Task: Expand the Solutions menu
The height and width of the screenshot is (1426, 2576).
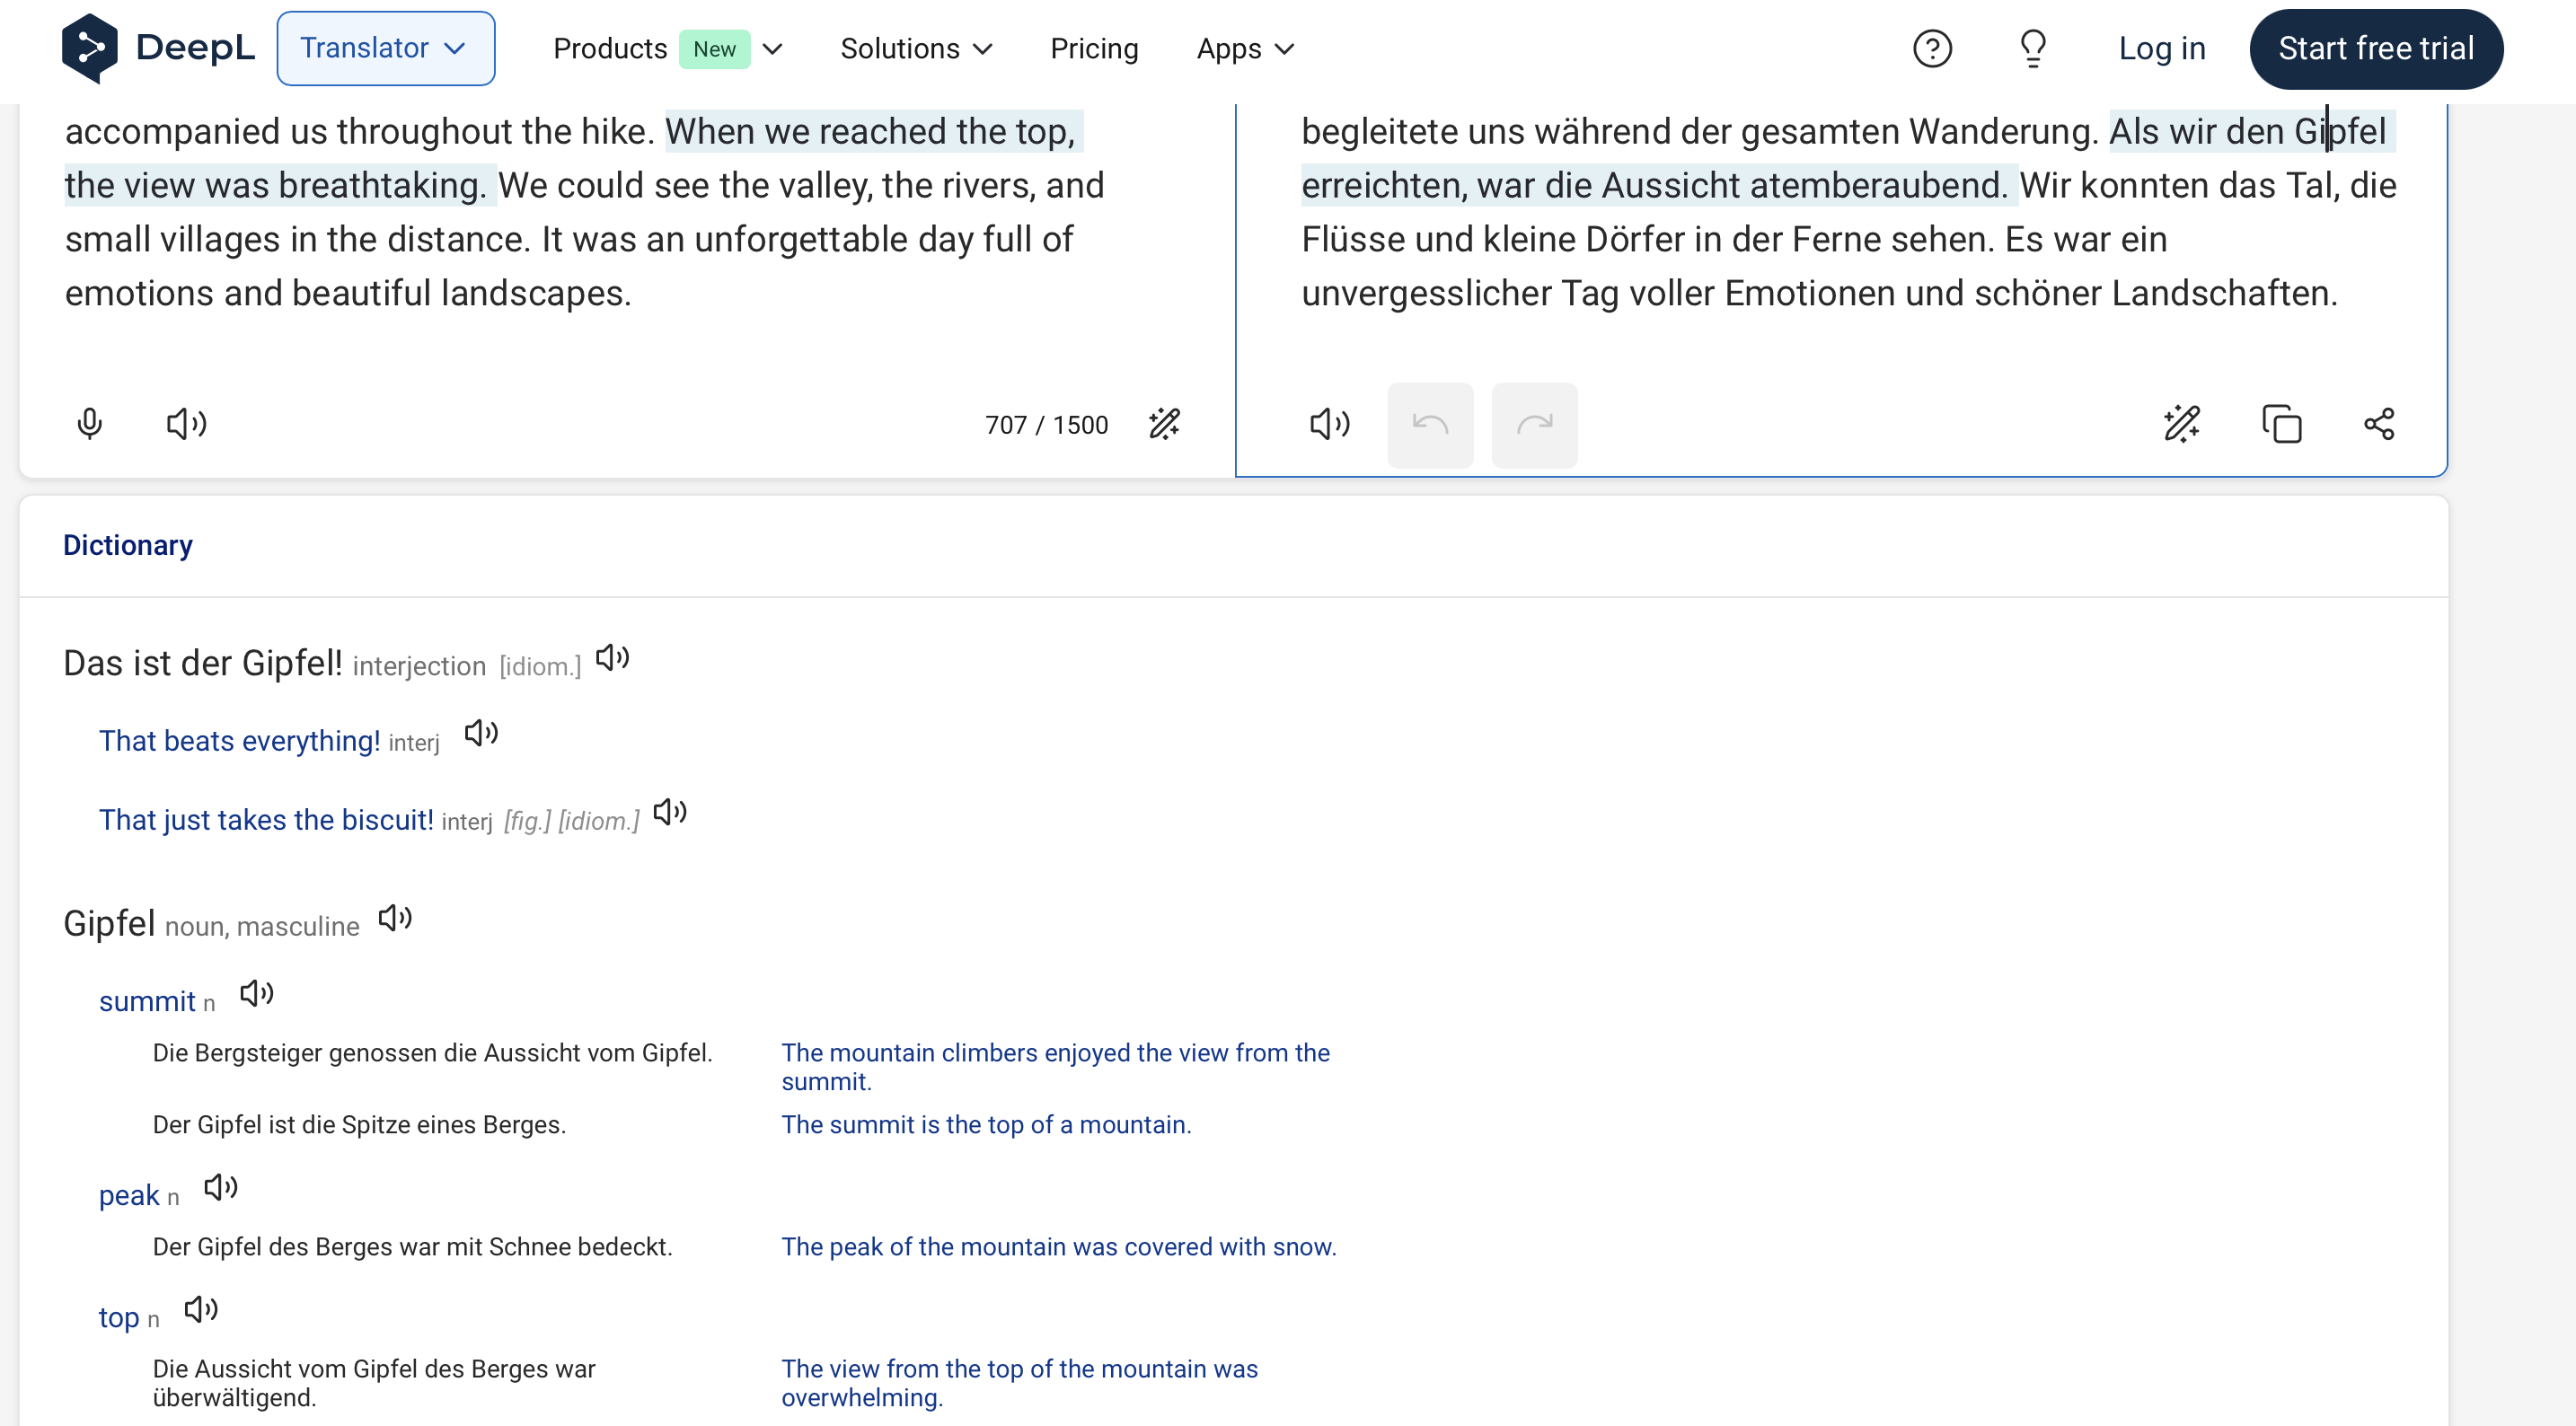Action: coord(915,49)
